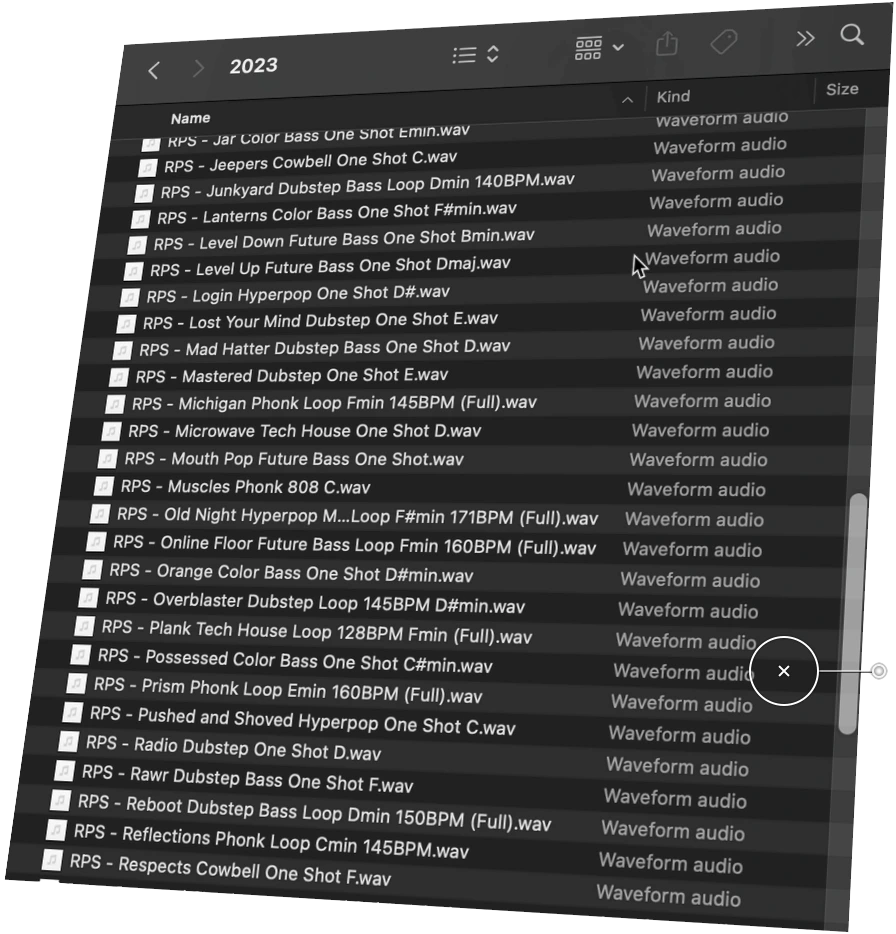Sort by the Kind column header

click(x=673, y=97)
